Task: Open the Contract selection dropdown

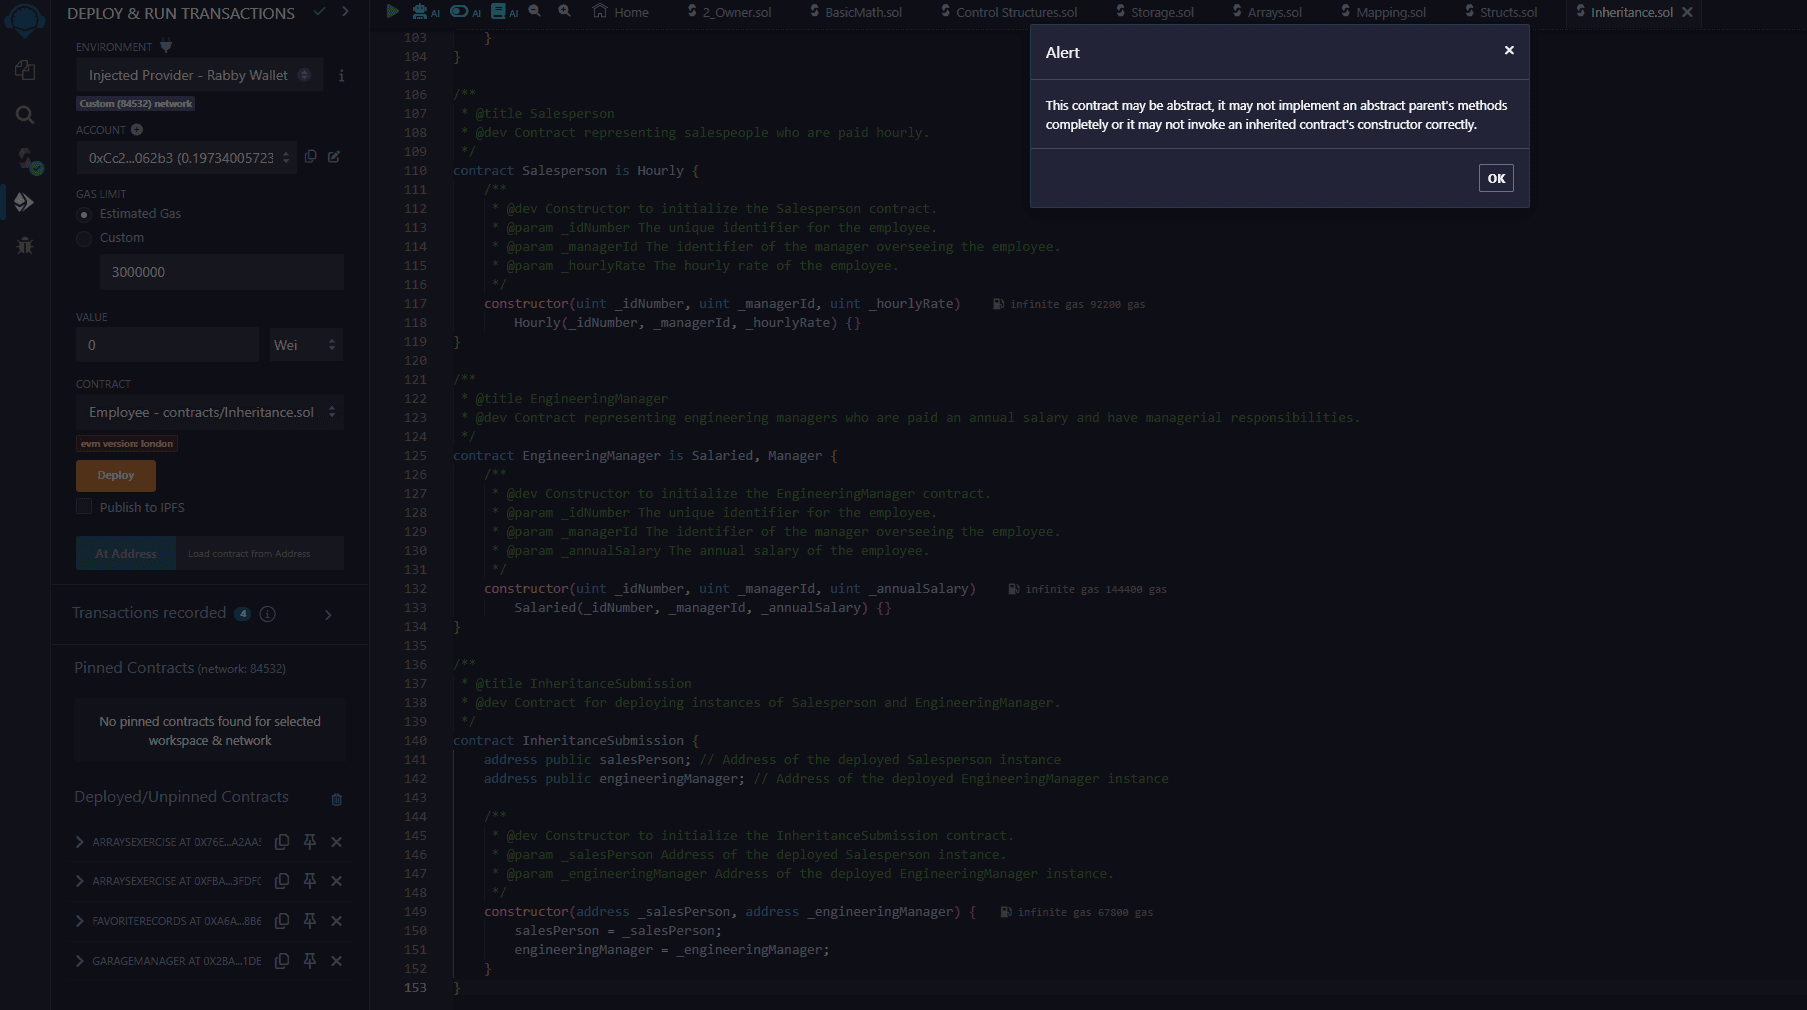Action: pyautogui.click(x=210, y=412)
